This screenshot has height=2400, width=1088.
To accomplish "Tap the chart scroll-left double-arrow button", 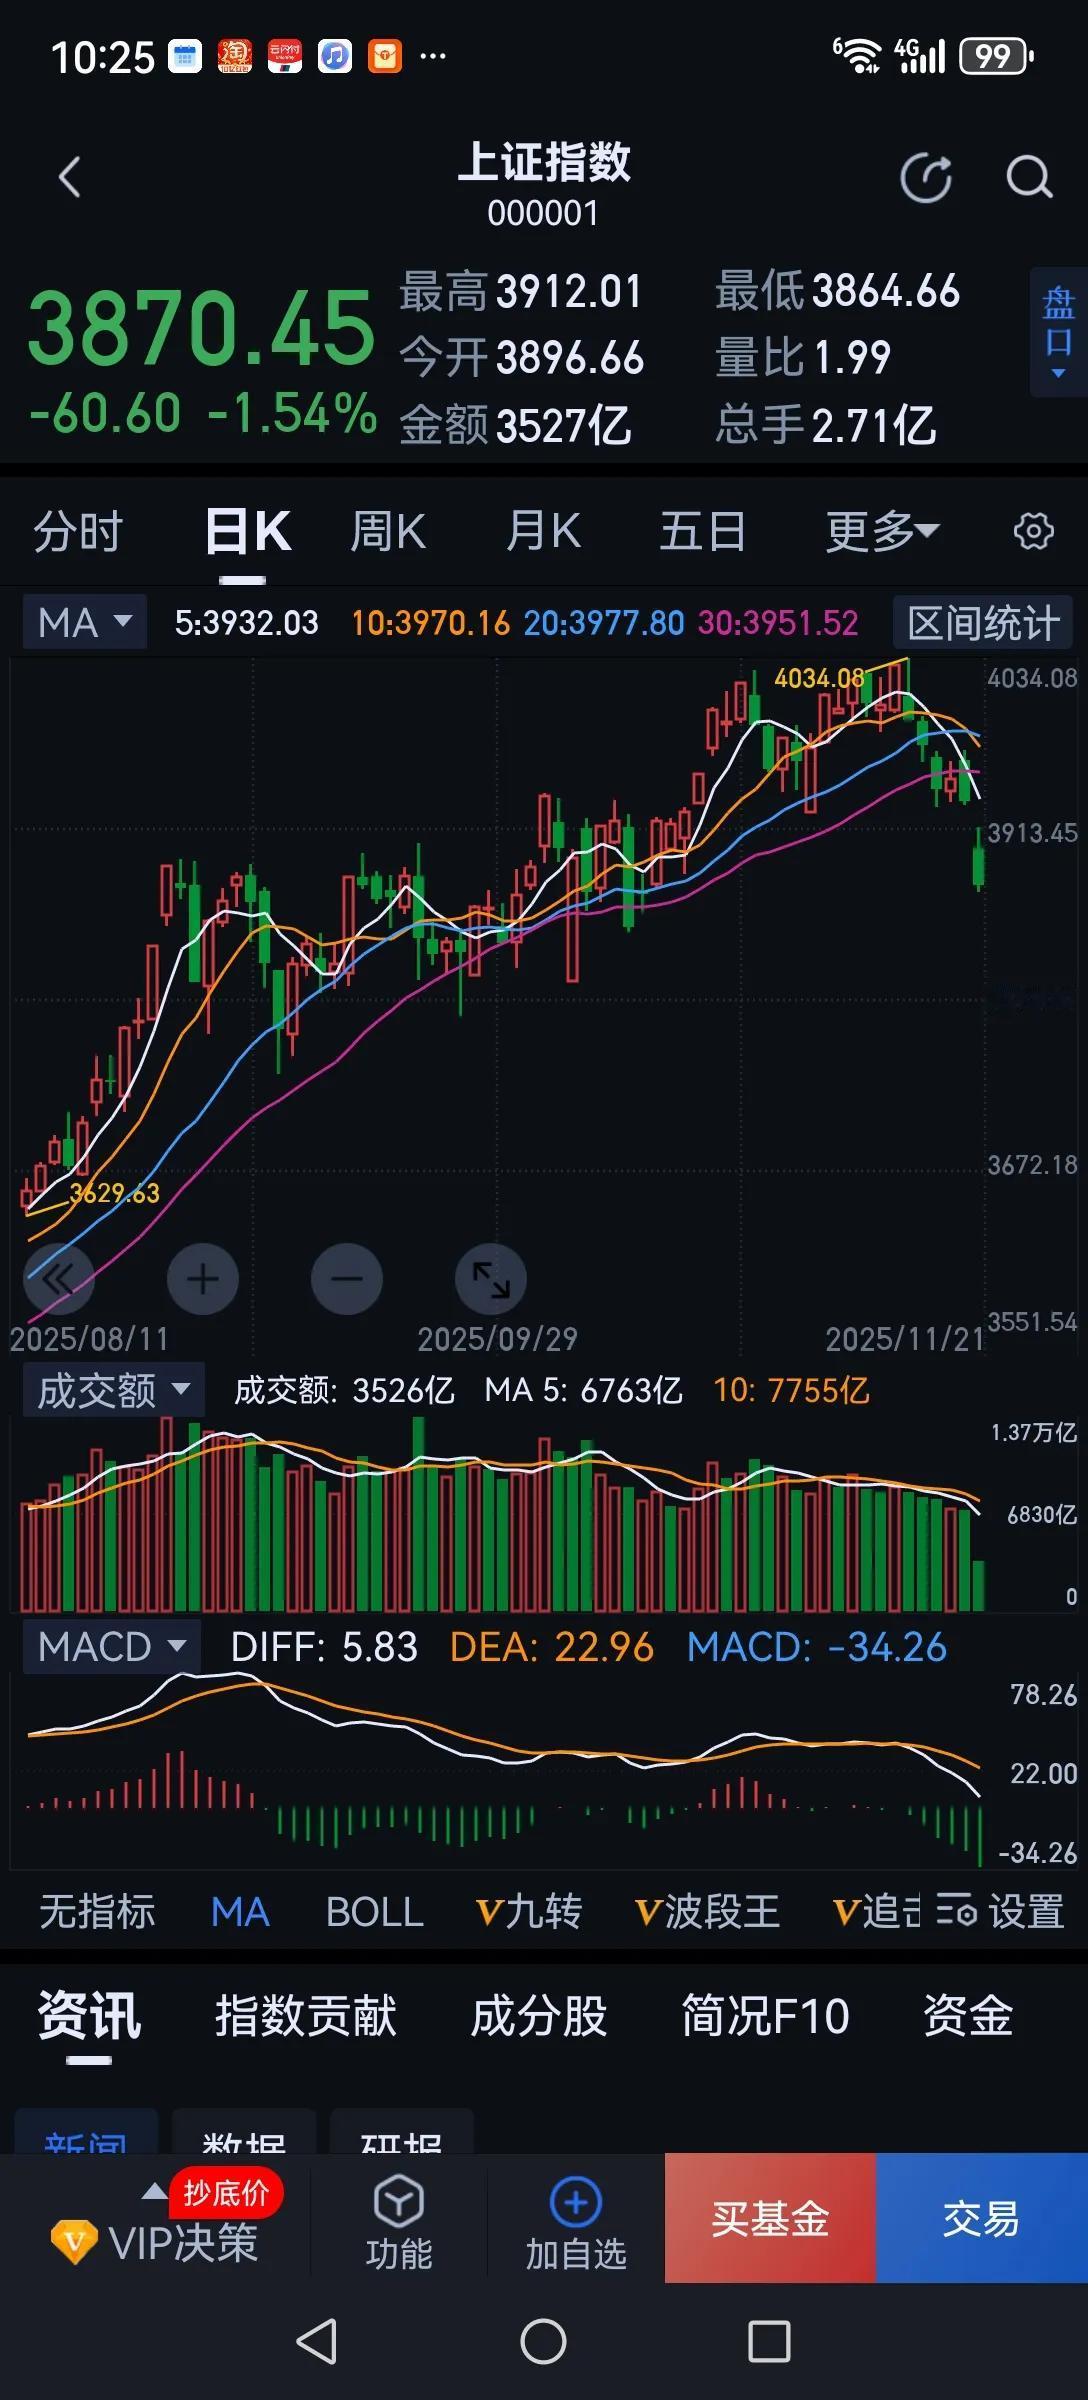I will (58, 1278).
